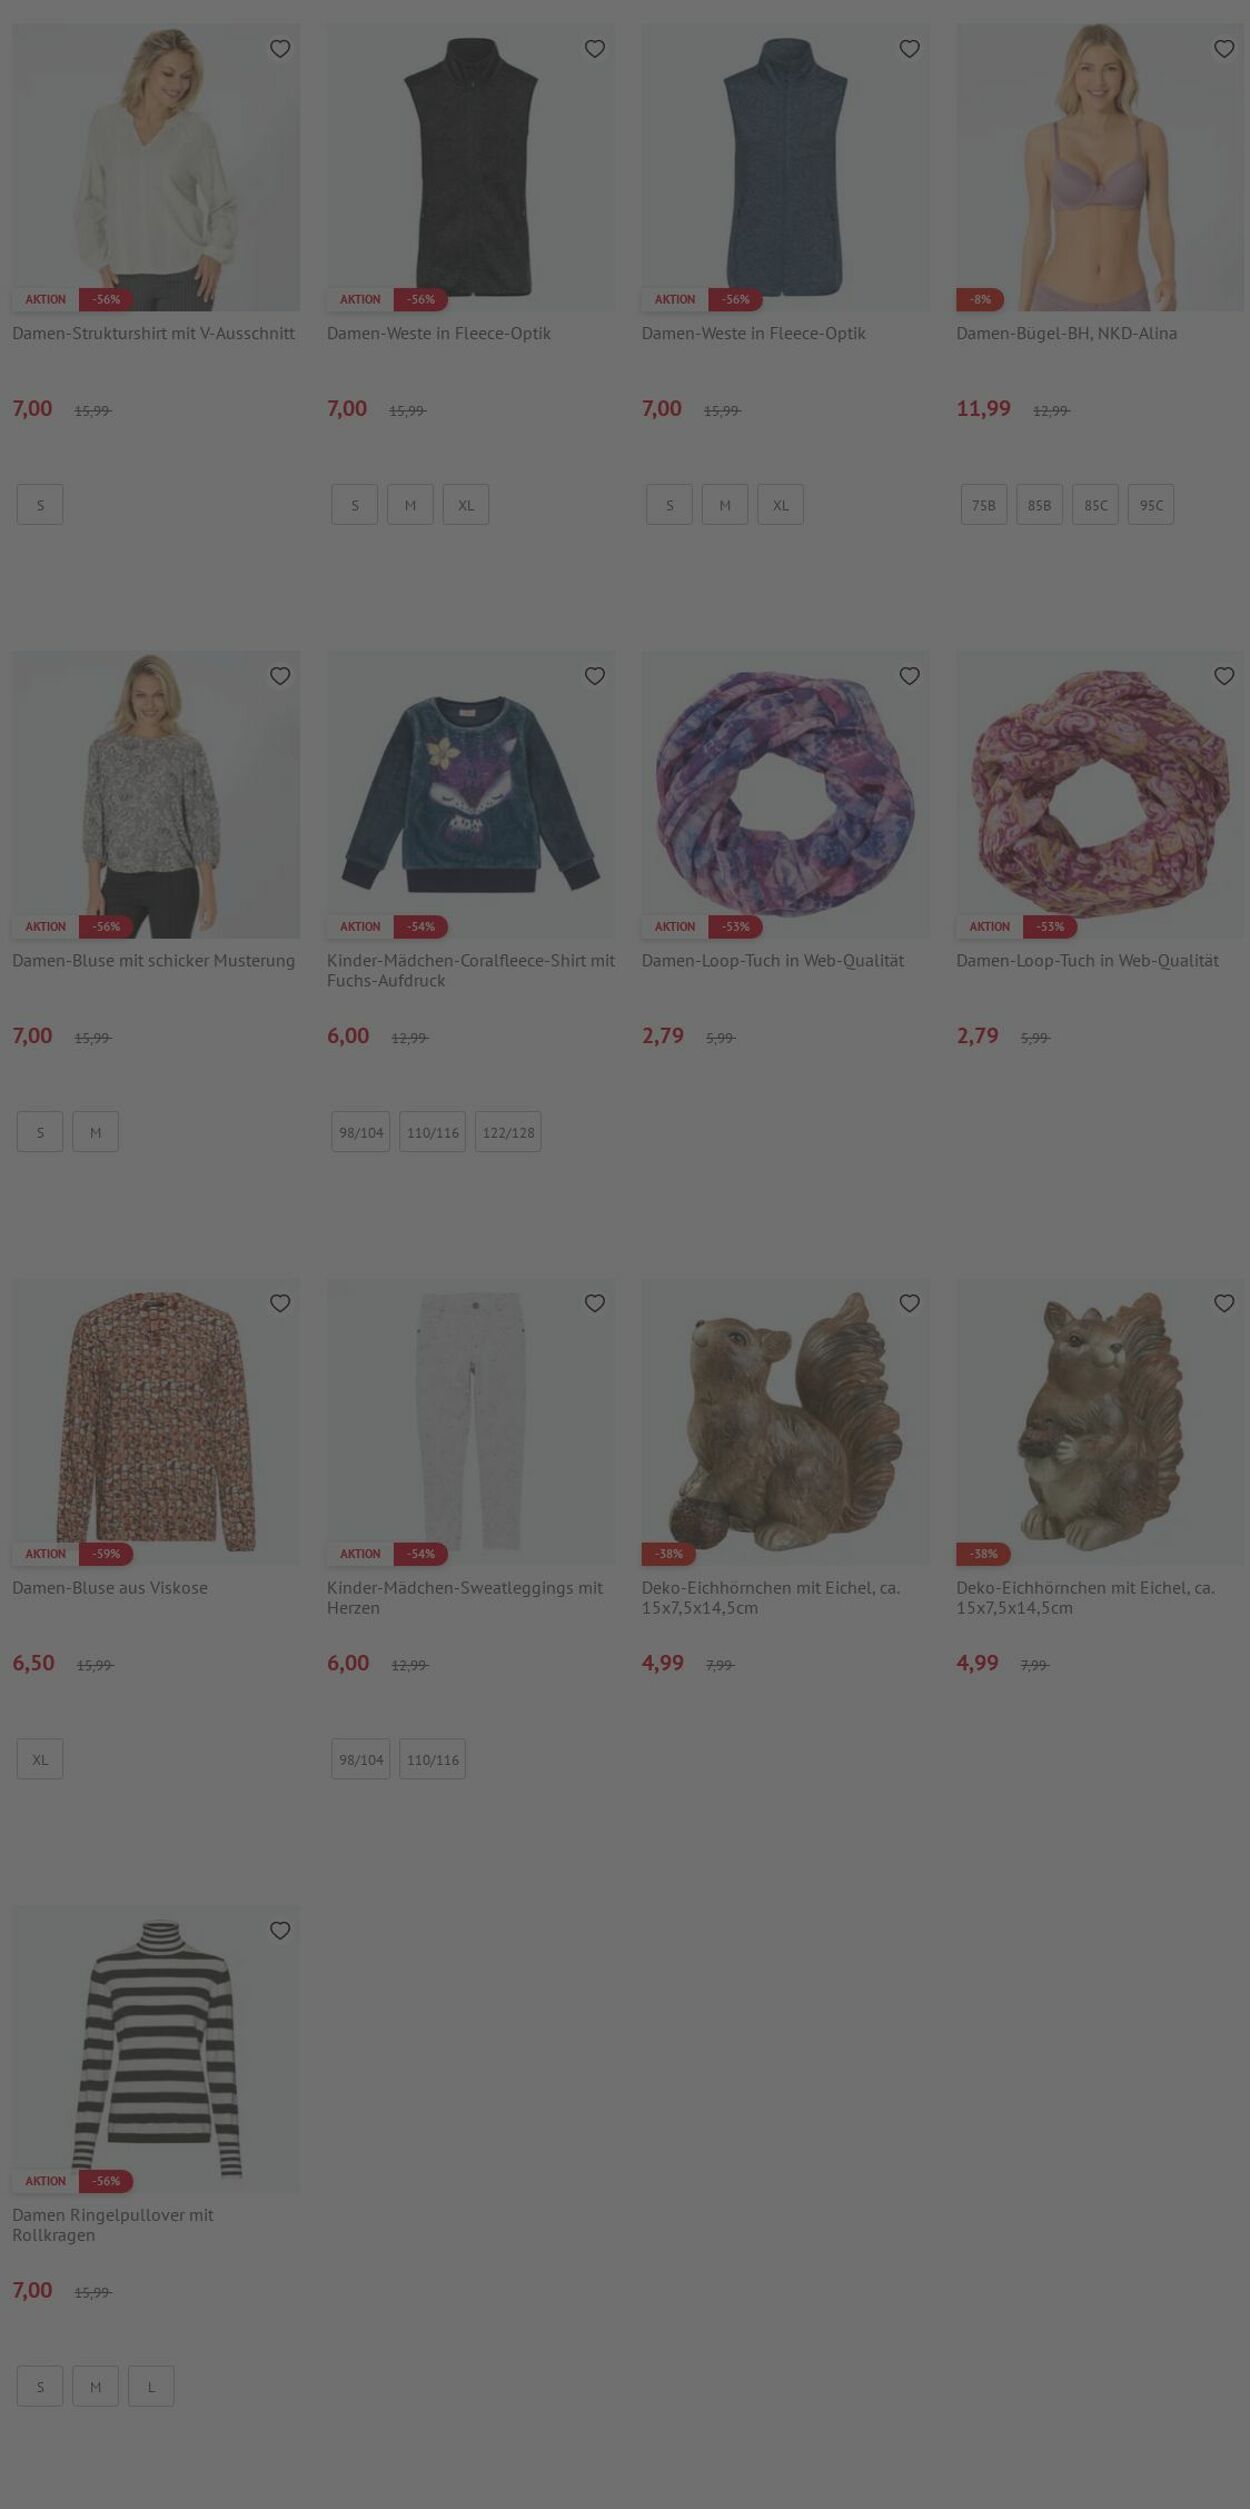The width and height of the screenshot is (1250, 2509).
Task: Click the fox sweatshirt product image
Action: coord(471,795)
